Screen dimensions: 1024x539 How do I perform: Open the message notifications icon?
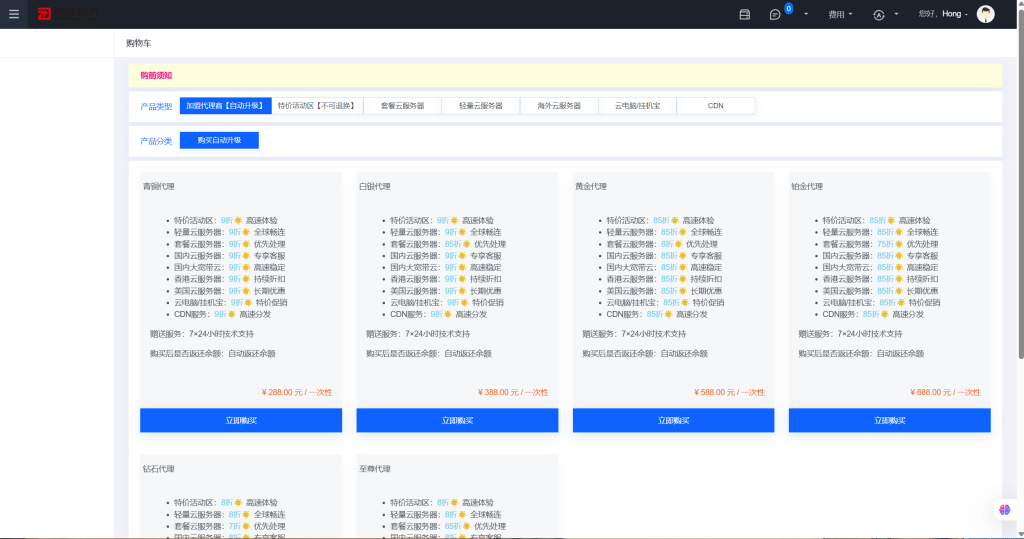click(x=775, y=14)
